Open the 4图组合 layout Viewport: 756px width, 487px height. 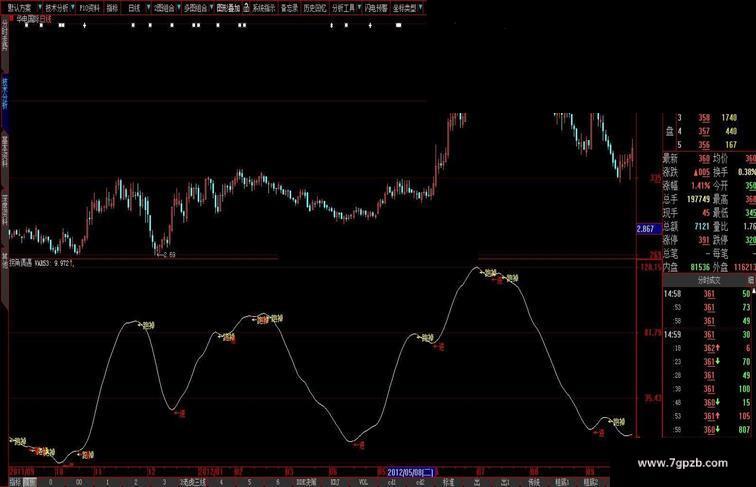coord(164,8)
